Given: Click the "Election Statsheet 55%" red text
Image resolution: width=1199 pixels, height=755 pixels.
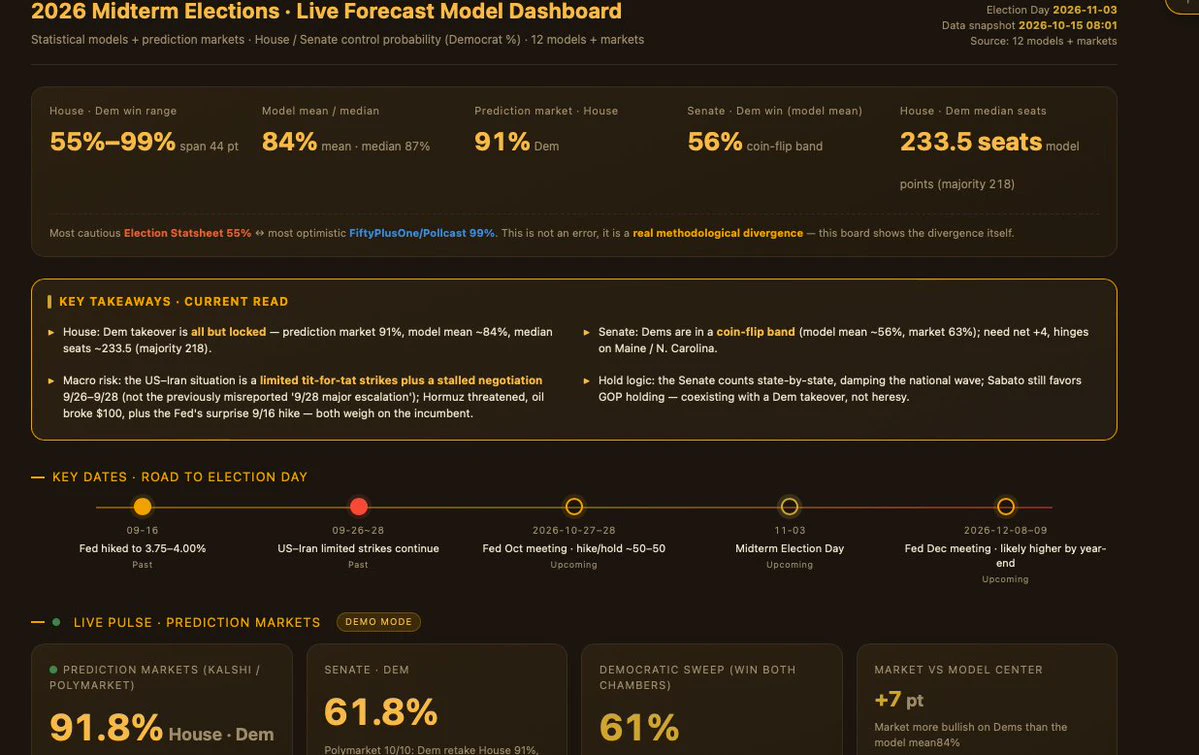Looking at the screenshot, I should click(x=187, y=233).
